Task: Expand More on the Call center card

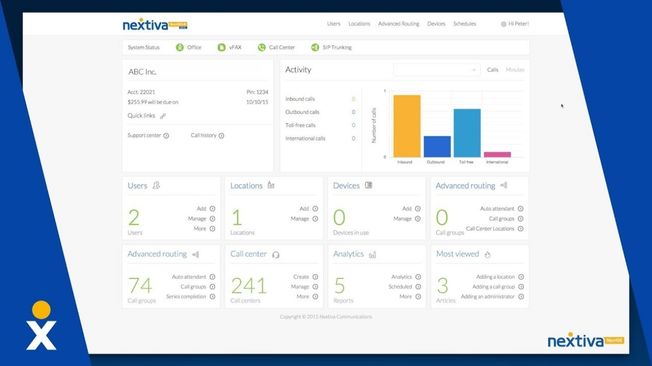Action: pos(307,297)
